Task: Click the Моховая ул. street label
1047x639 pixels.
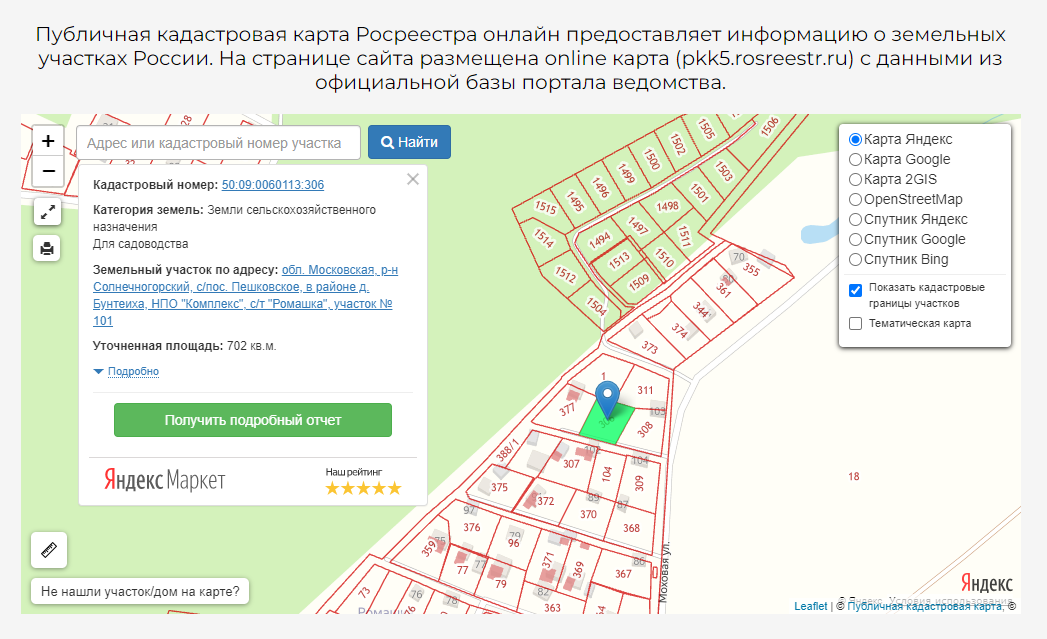Action: 663,573
